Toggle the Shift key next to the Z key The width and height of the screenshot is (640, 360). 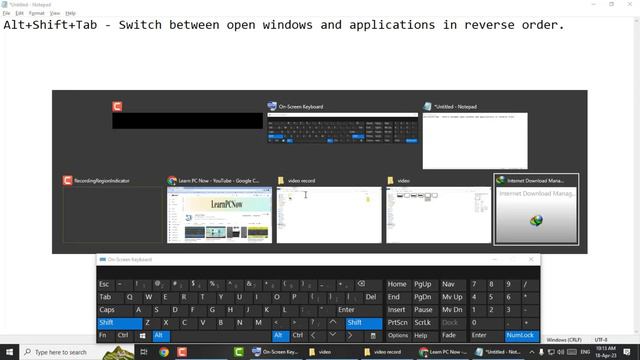(x=120, y=322)
